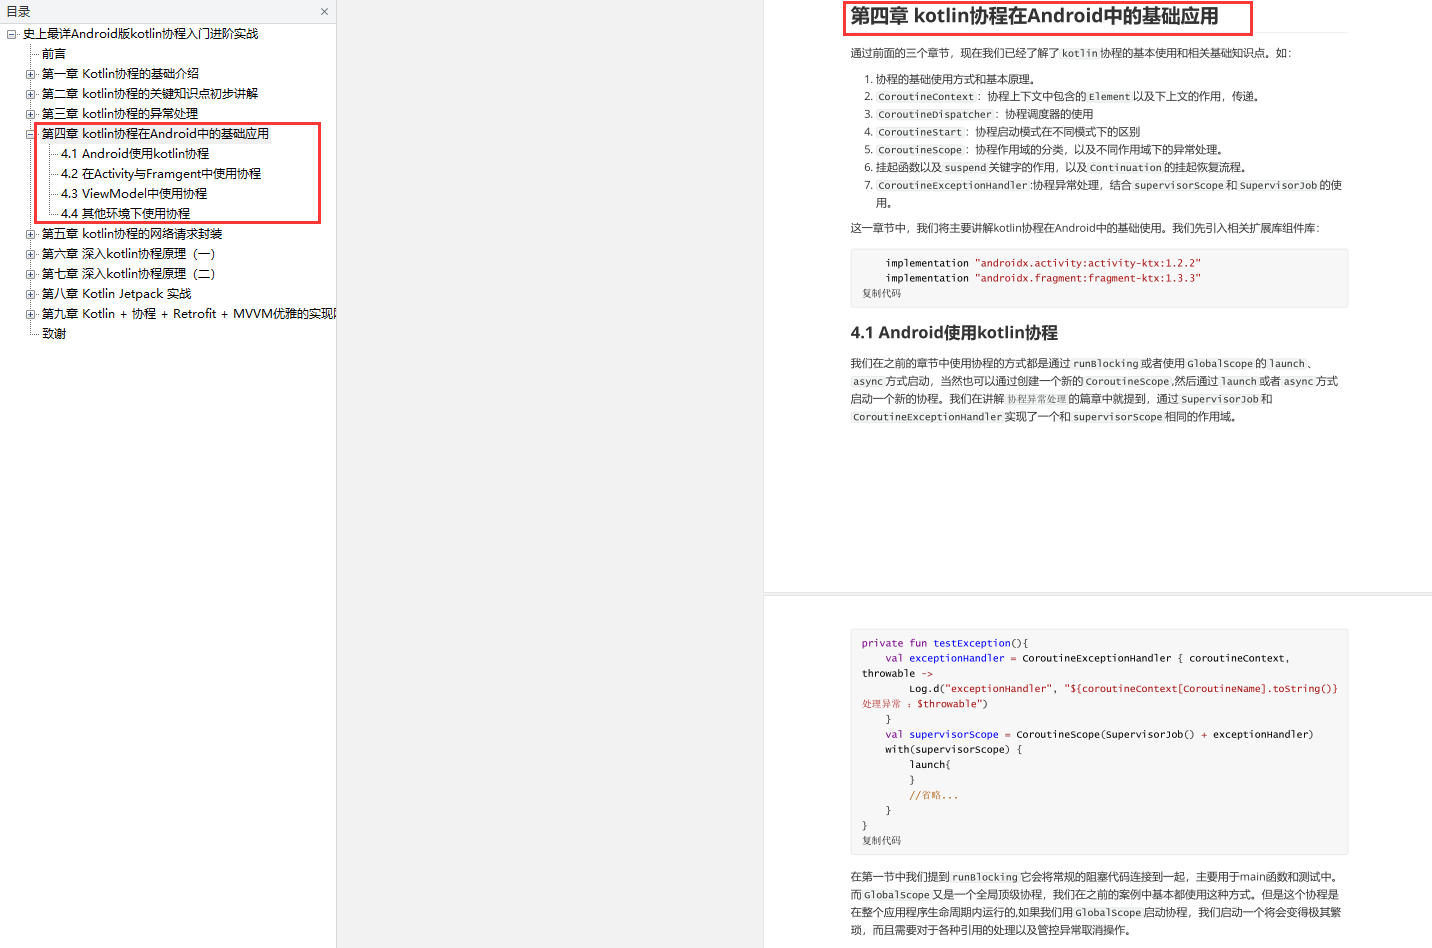Open 4.2 在Activity与Framgent中使用协程
This screenshot has width=1432, height=948.
161,174
